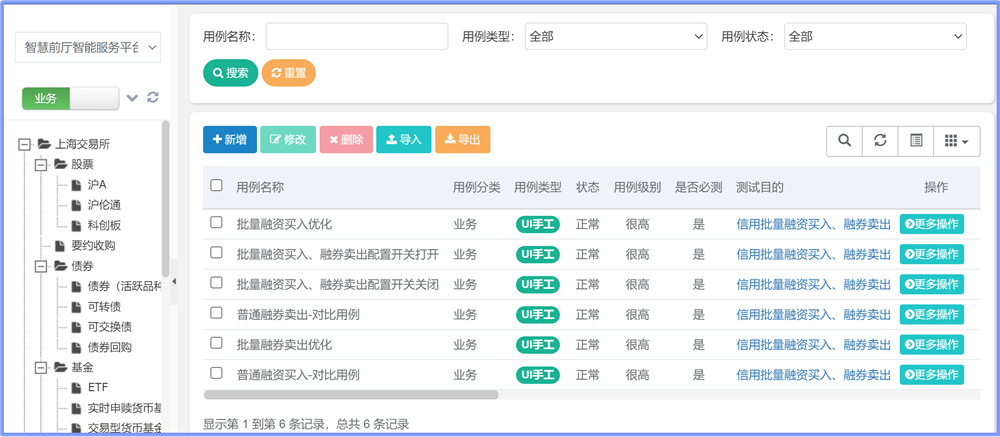Click the 修改 button

click(288, 140)
